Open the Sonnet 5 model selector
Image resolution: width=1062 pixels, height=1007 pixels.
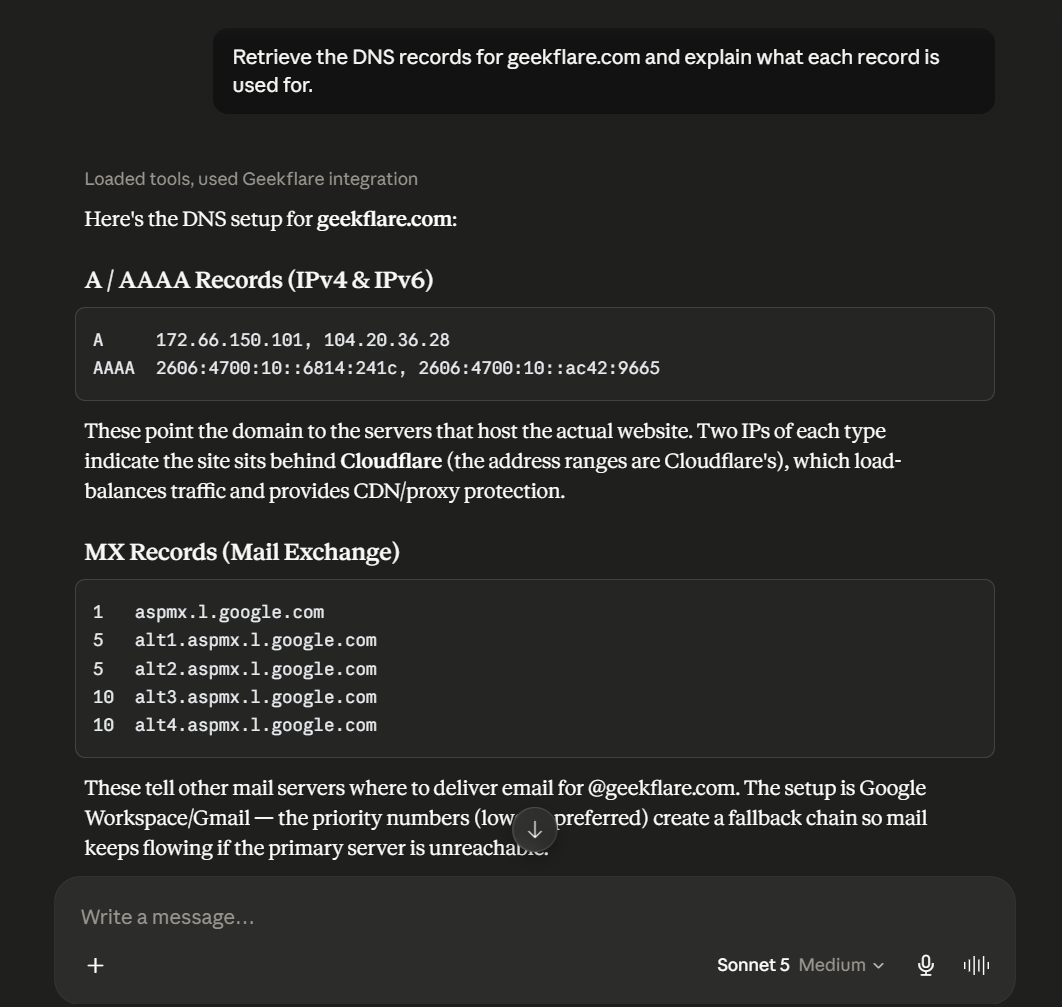tap(752, 965)
